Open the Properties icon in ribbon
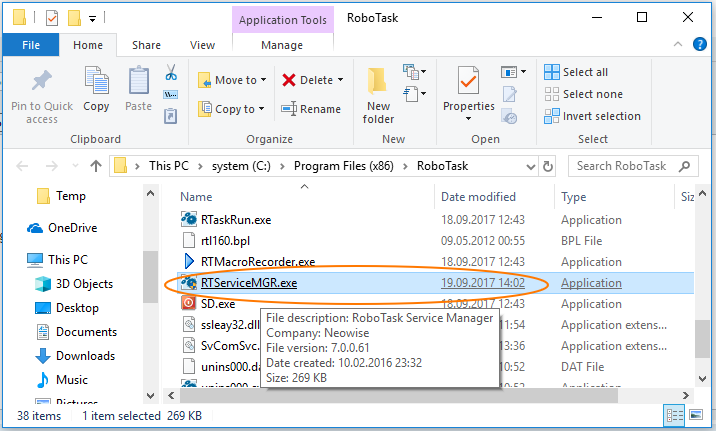The image size is (716, 431). [469, 81]
